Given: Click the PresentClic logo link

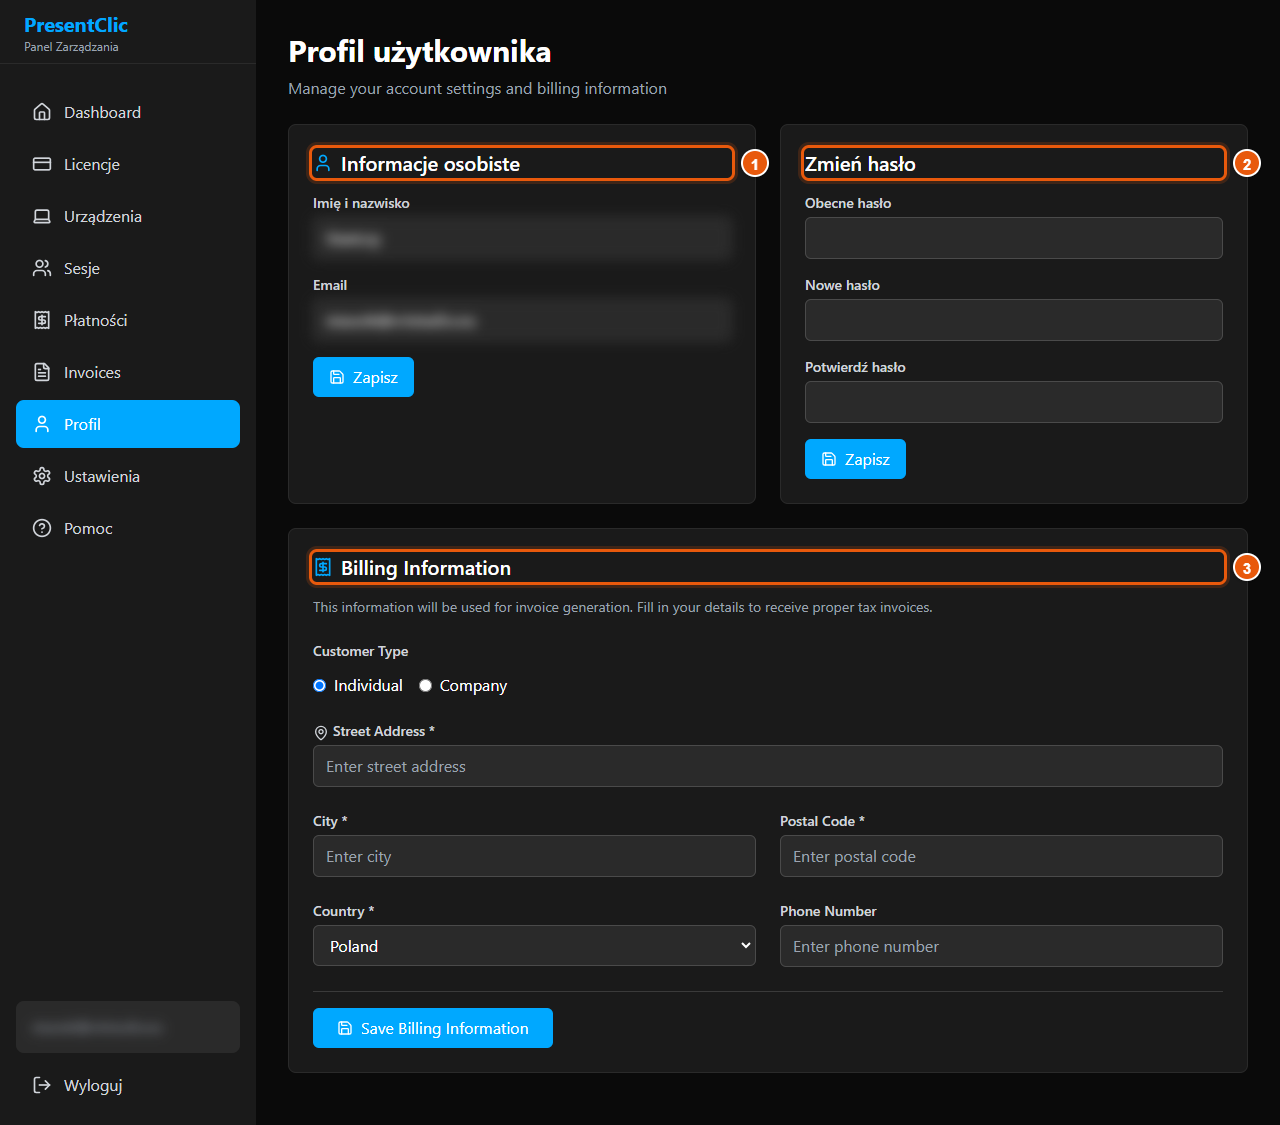Looking at the screenshot, I should (x=76, y=25).
